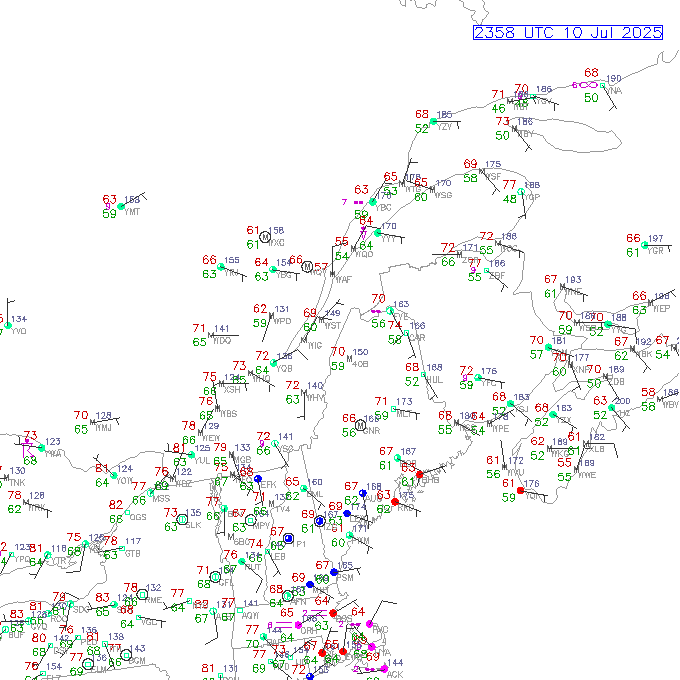Image resolution: width=680 pixels, height=680 pixels.
Task: Click the ELM station label
Action: (x=99, y=669)
